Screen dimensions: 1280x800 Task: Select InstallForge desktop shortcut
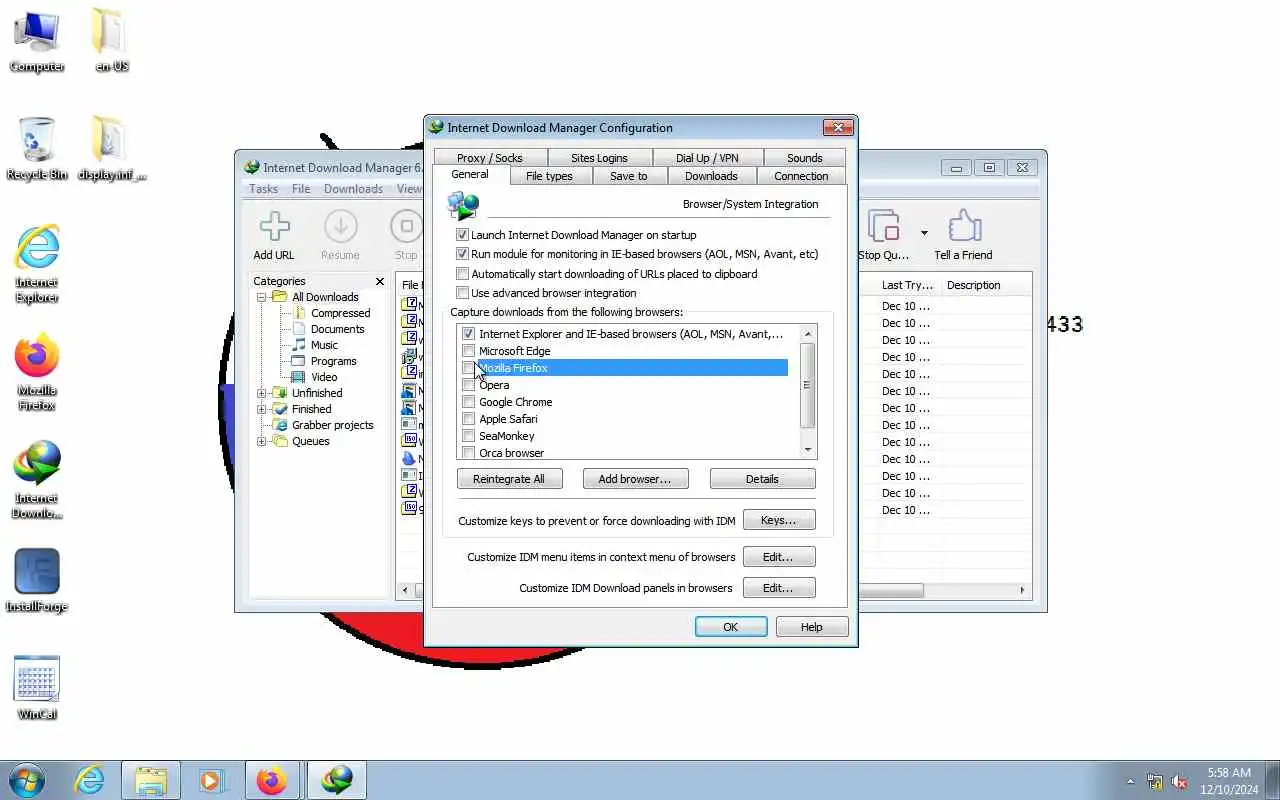pos(37,582)
